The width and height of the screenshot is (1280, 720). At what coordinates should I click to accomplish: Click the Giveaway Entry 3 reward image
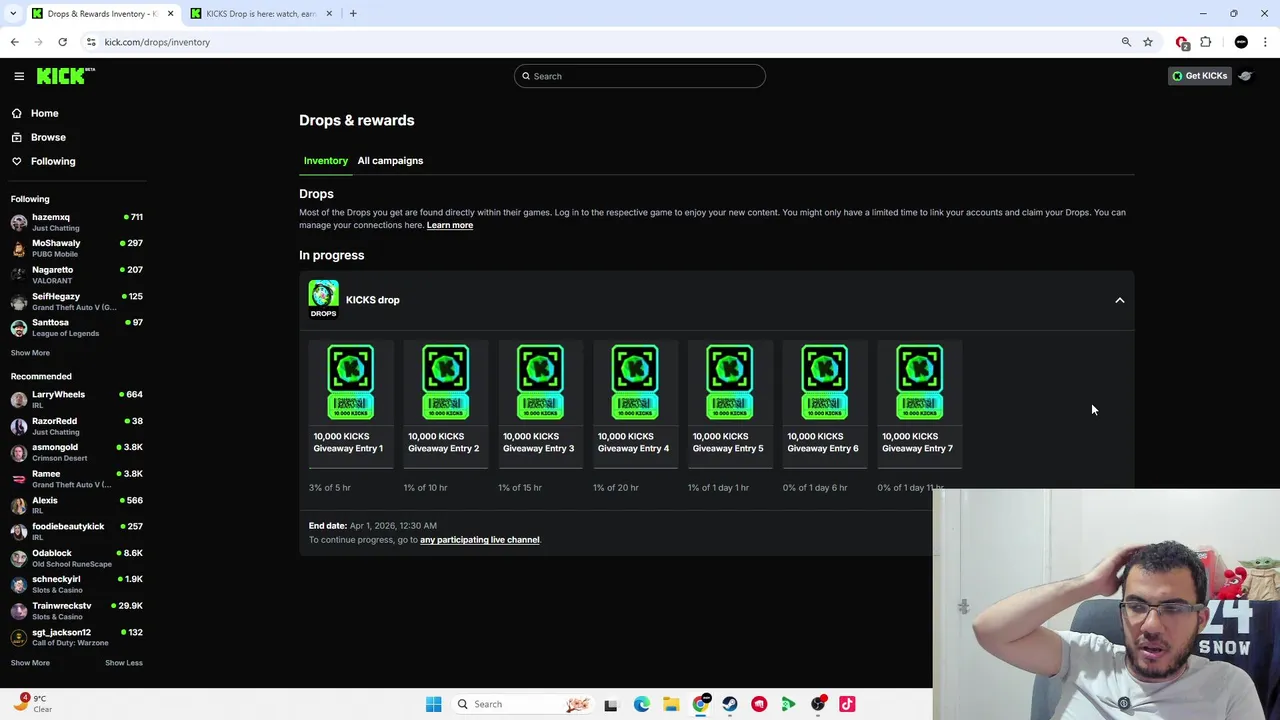(x=540, y=382)
